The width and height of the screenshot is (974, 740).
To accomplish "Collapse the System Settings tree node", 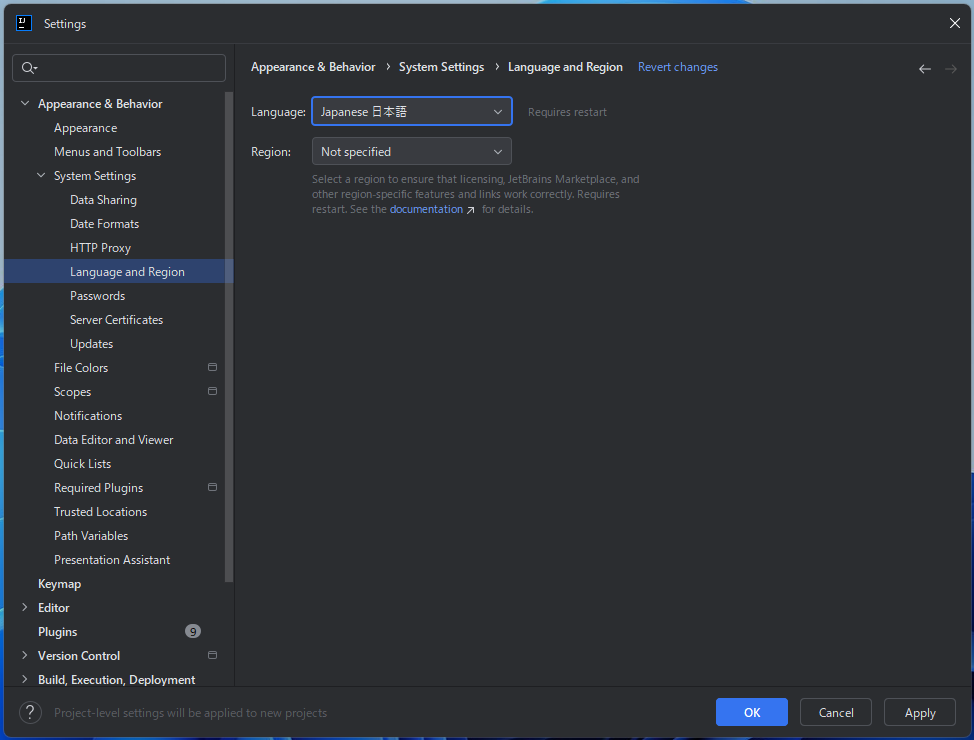I will [41, 176].
